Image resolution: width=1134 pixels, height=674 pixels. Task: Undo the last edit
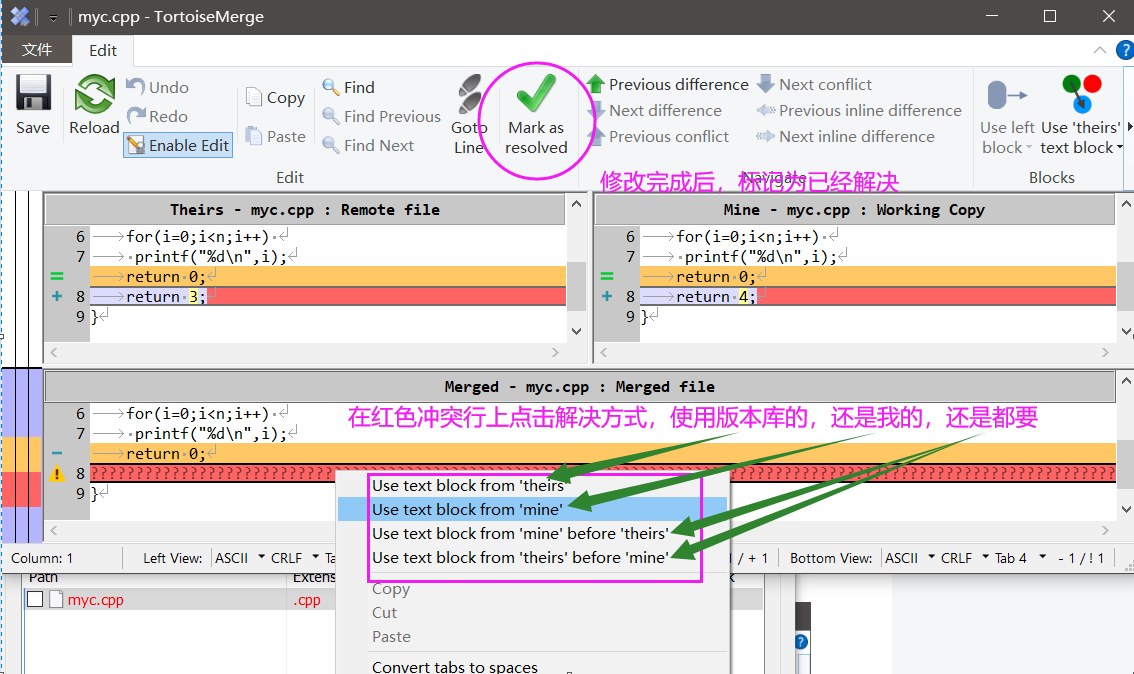[158, 88]
